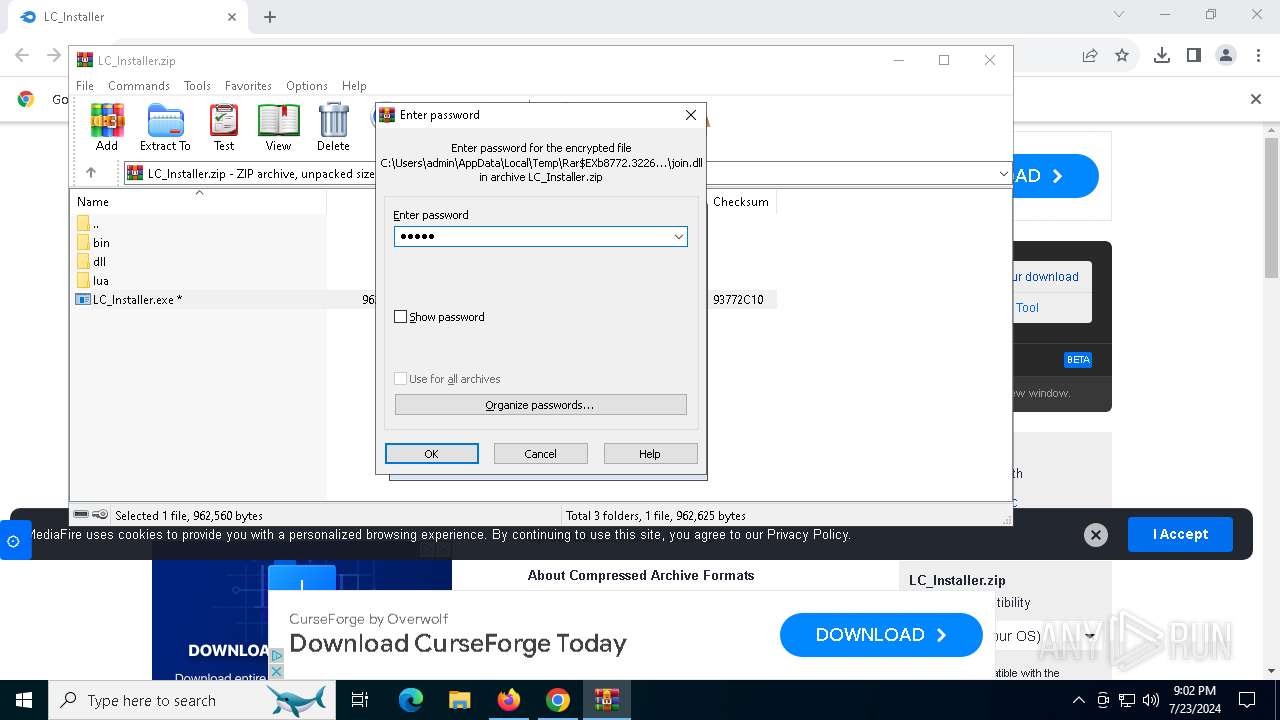
Task: Expand the password history dropdown arrow
Action: pyautogui.click(x=678, y=237)
